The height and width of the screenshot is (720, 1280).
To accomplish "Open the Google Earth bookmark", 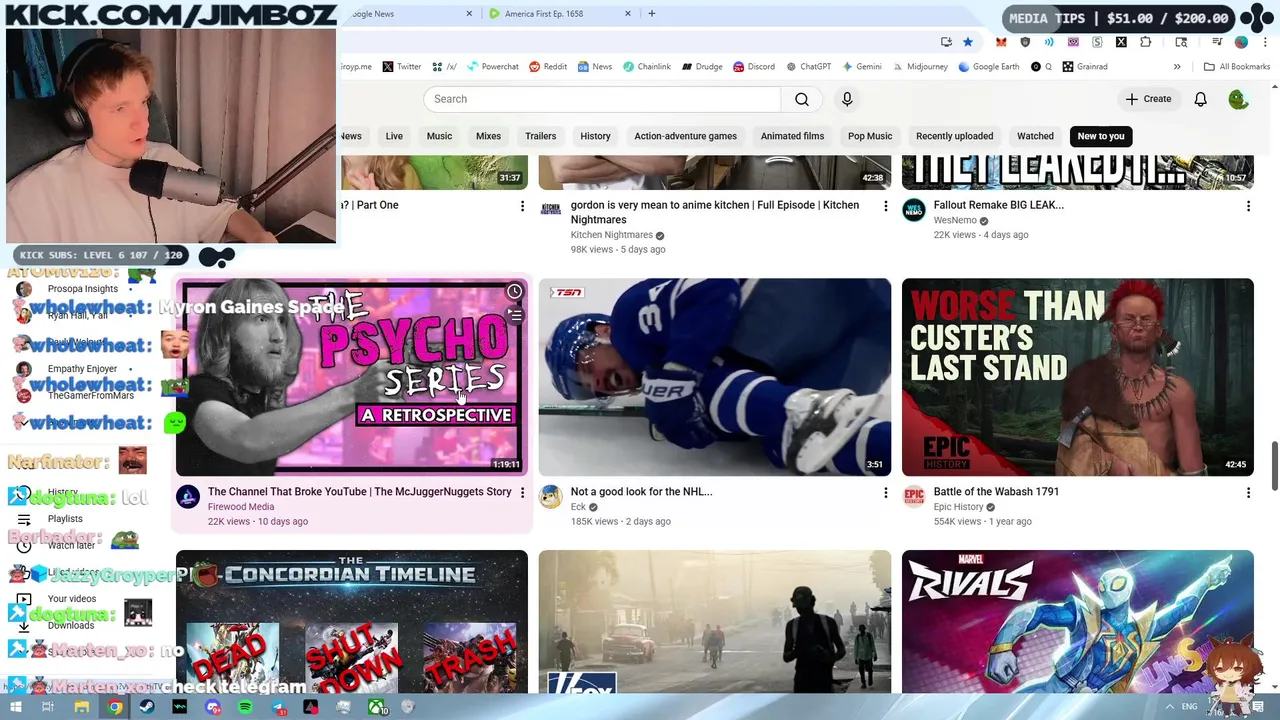I will 988,67.
